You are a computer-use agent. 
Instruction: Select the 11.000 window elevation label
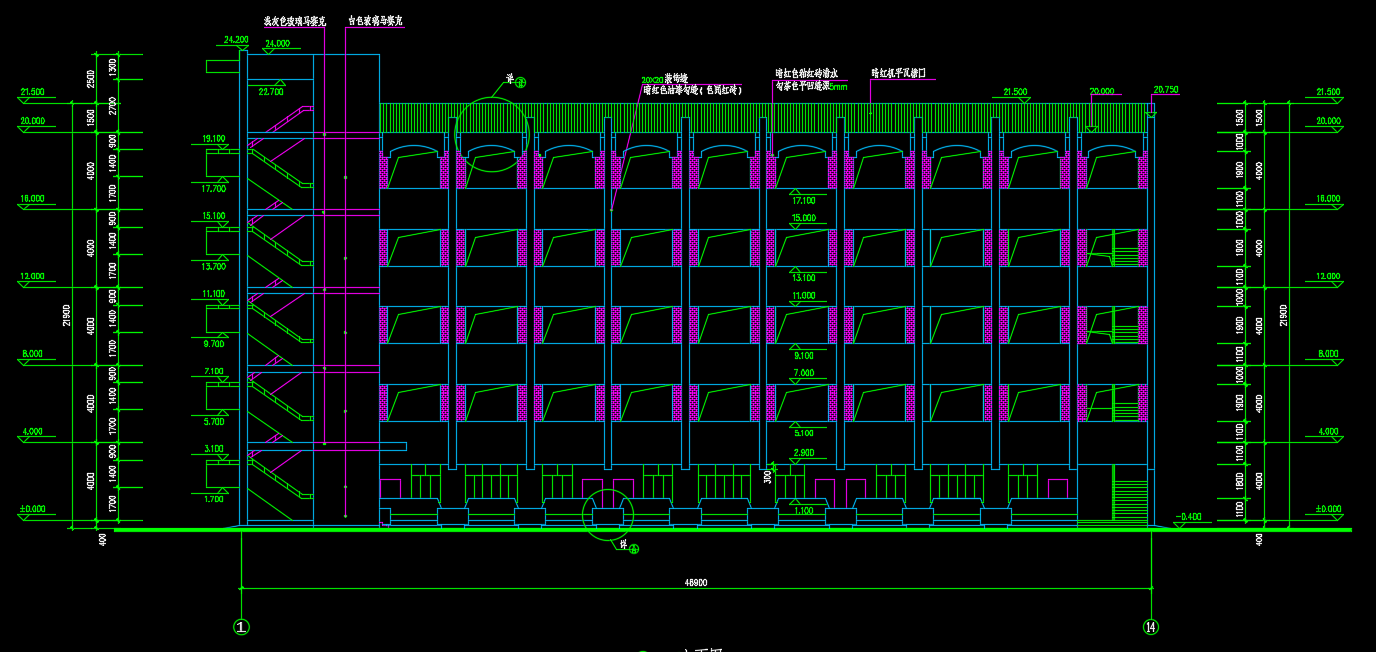pyautogui.click(x=803, y=296)
